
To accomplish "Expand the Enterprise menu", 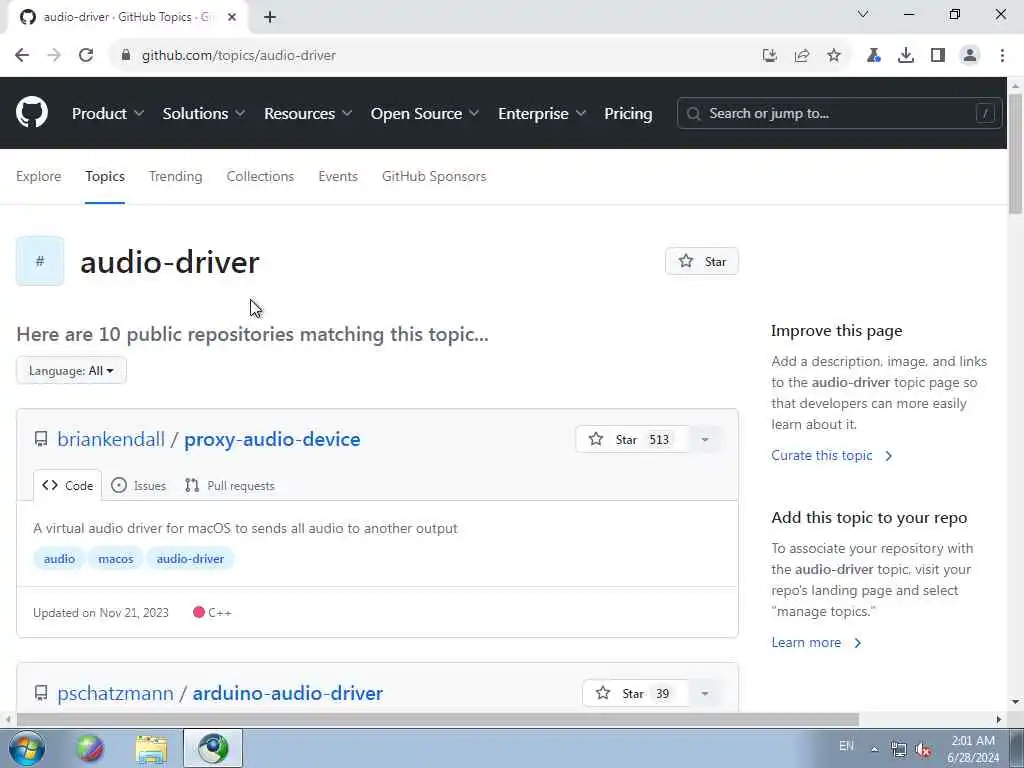I will pyautogui.click(x=541, y=114).
